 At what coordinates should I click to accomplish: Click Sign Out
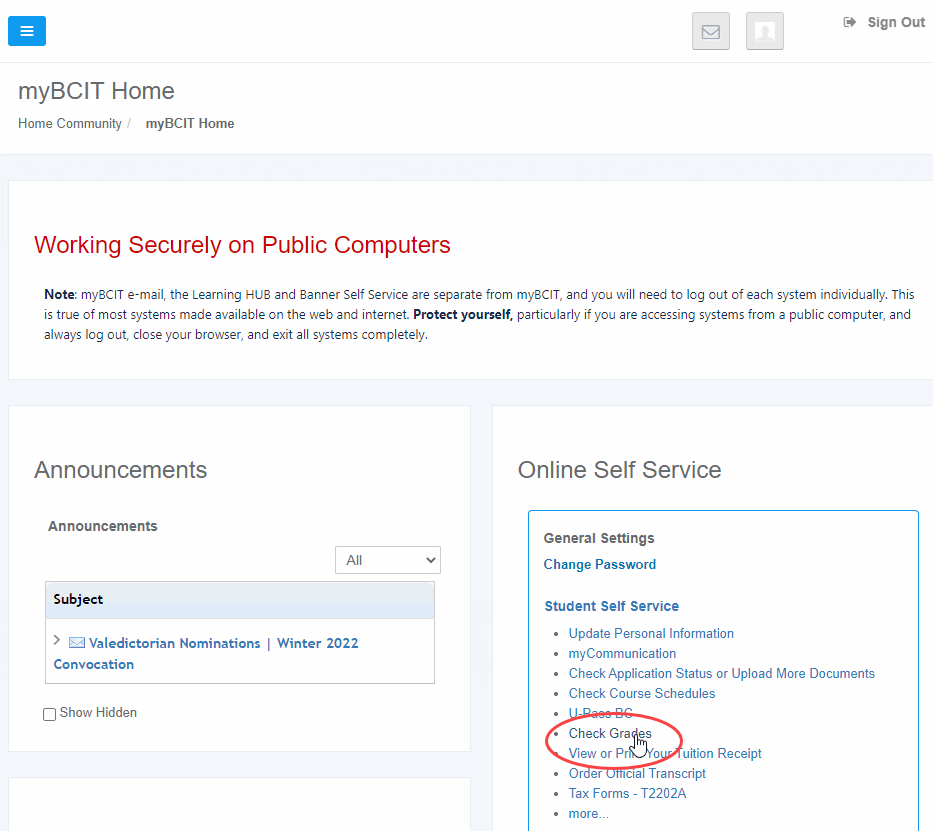point(896,22)
